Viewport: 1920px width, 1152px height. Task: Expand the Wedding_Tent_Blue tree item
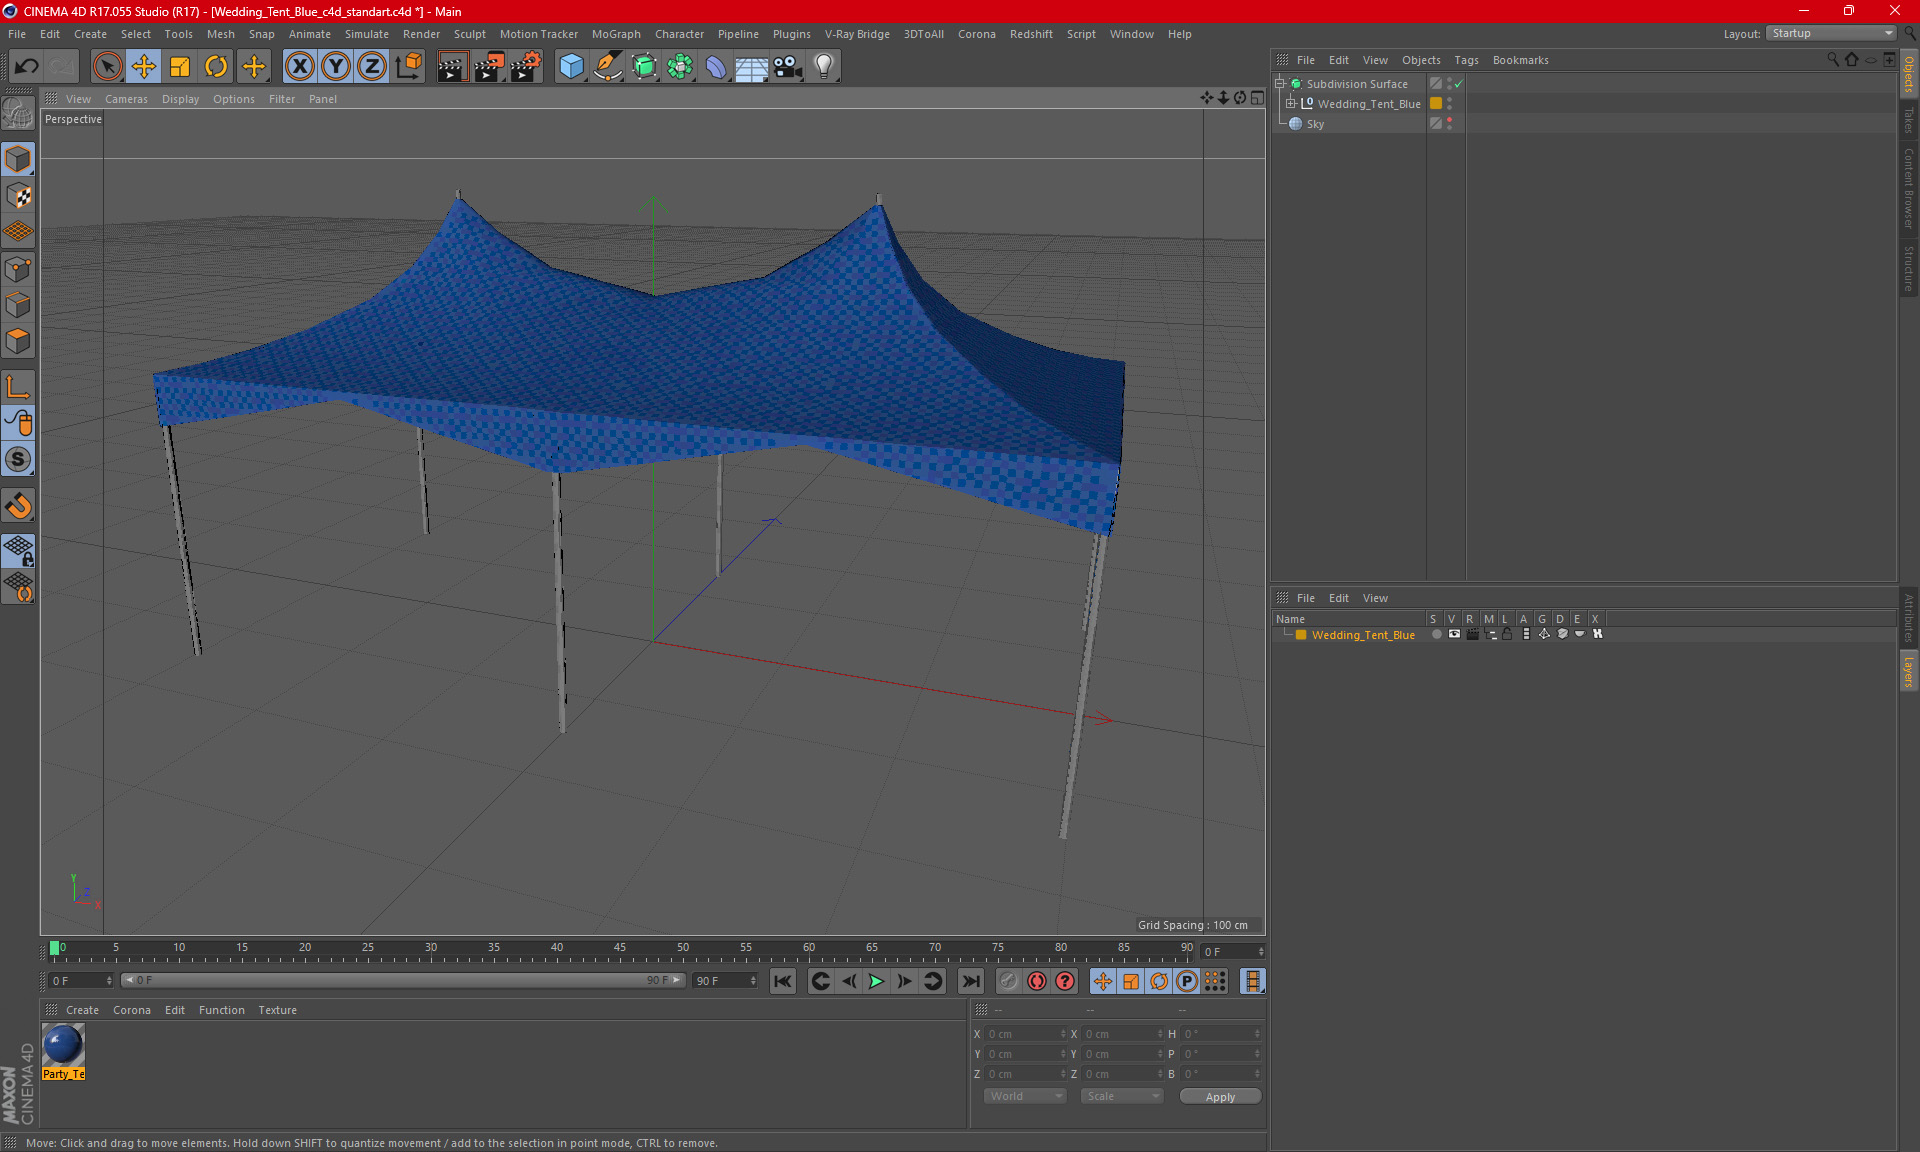click(x=1291, y=104)
